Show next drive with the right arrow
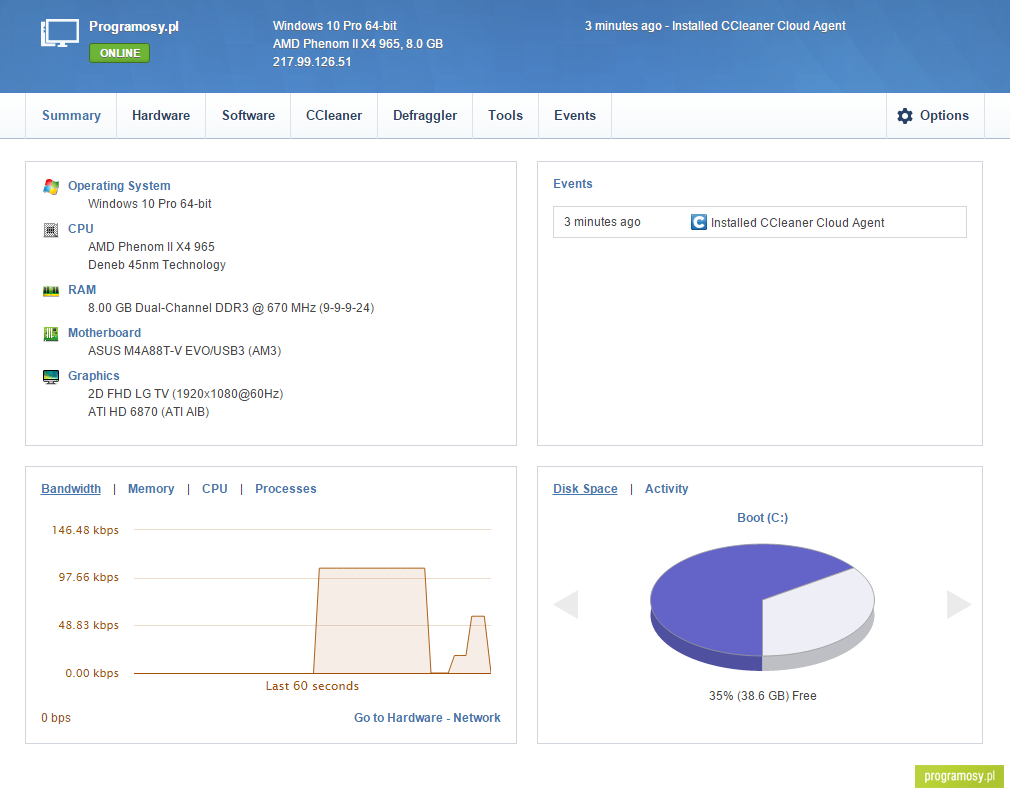 pyautogui.click(x=958, y=604)
